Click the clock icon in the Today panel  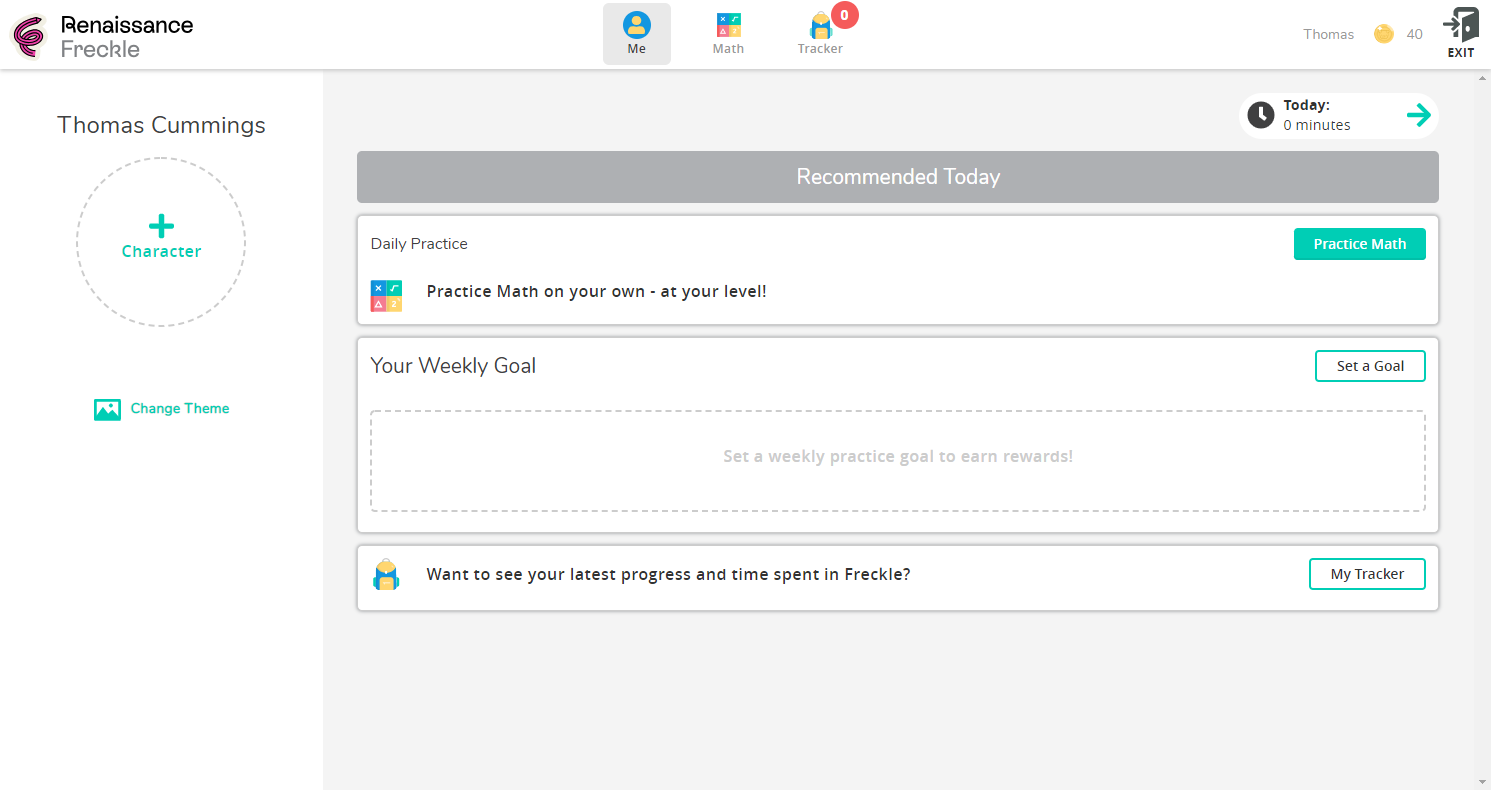(x=1261, y=115)
